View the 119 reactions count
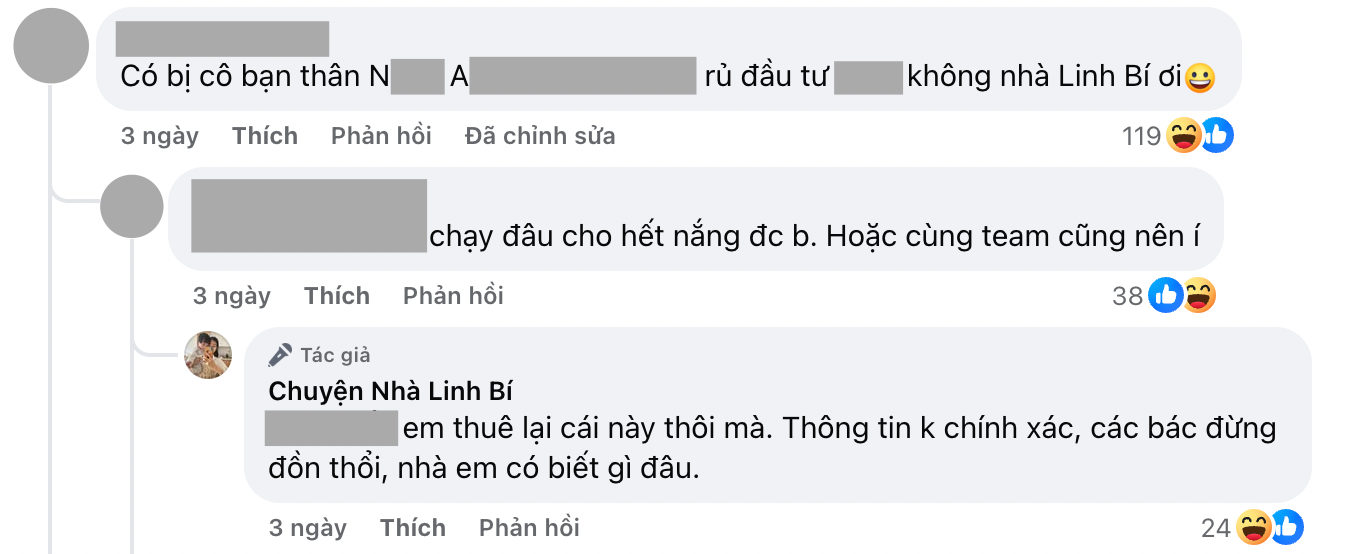This screenshot has height=554, width=1348. pos(1142,136)
